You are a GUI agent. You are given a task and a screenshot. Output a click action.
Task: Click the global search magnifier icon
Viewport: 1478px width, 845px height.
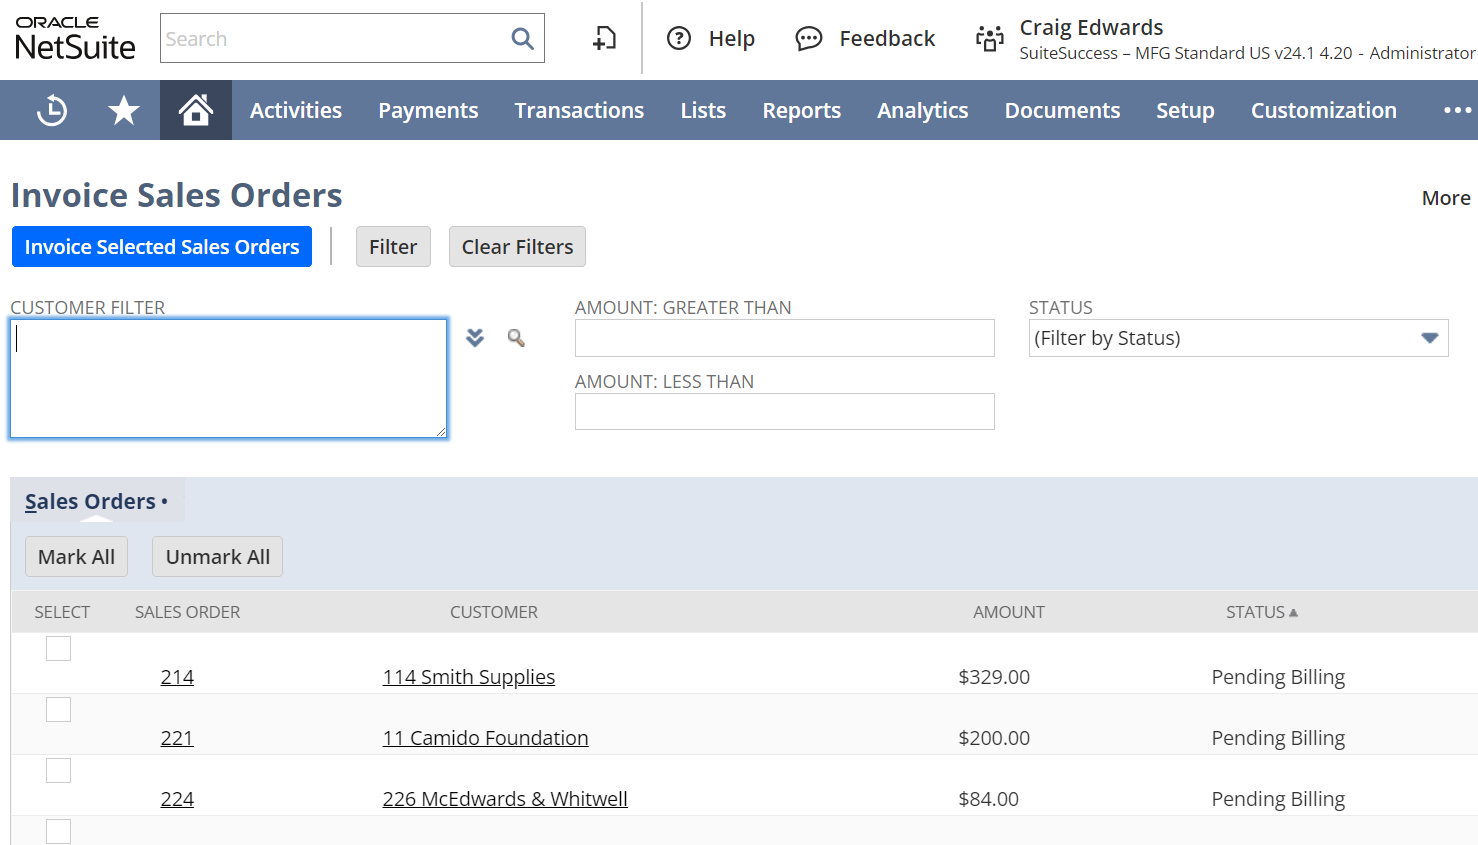tap(522, 39)
